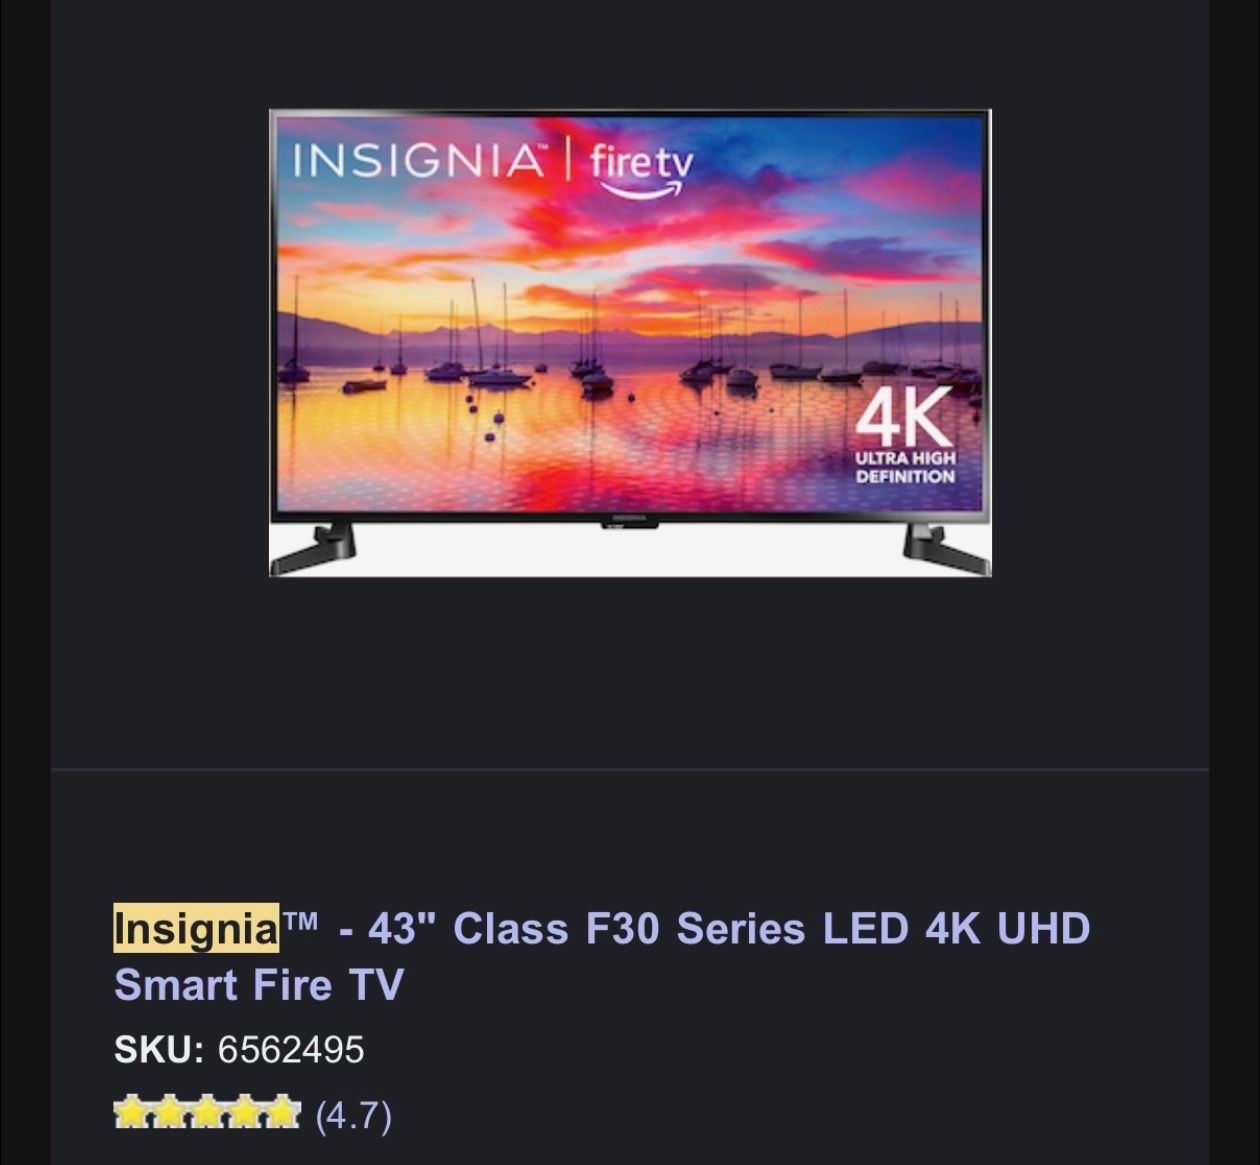Click the highlighted Insignia word in title
Screen dimensions: 1260x1165
[196, 928]
